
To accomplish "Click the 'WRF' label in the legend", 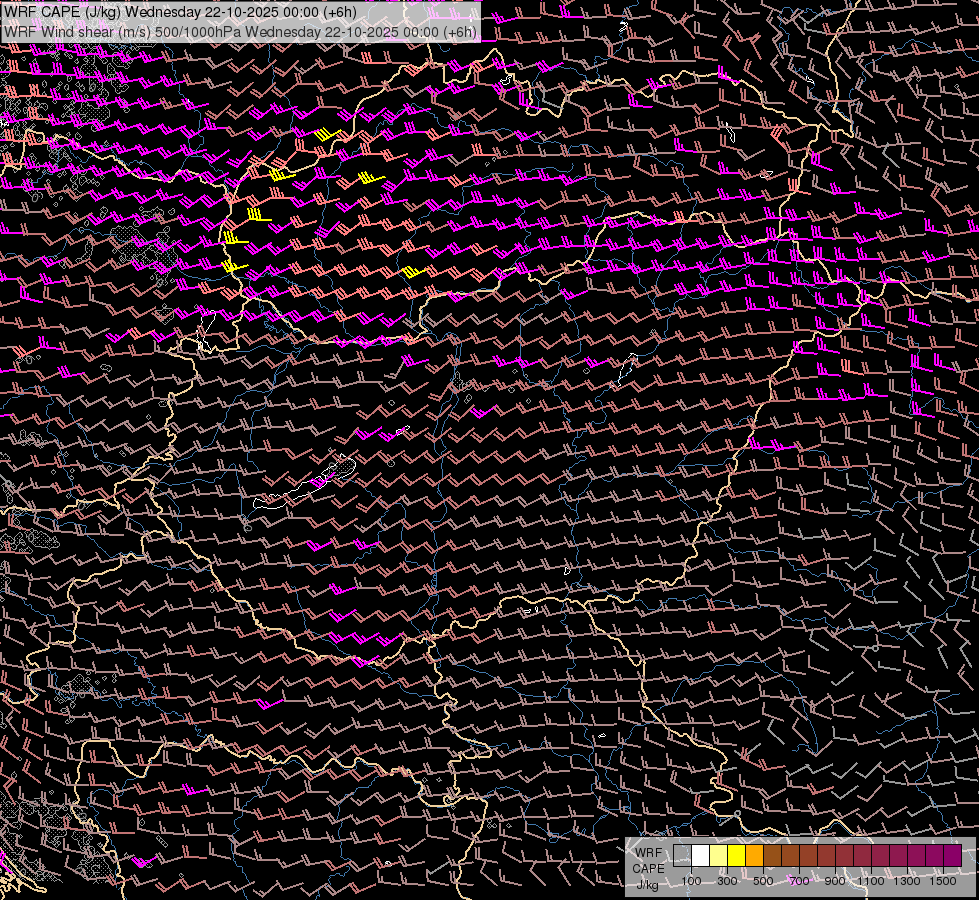I will 649,853.
